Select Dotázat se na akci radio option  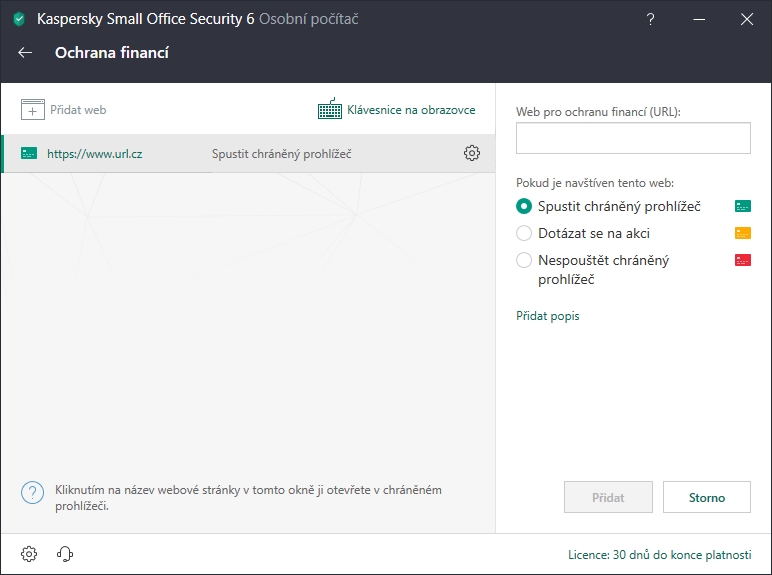(x=524, y=233)
